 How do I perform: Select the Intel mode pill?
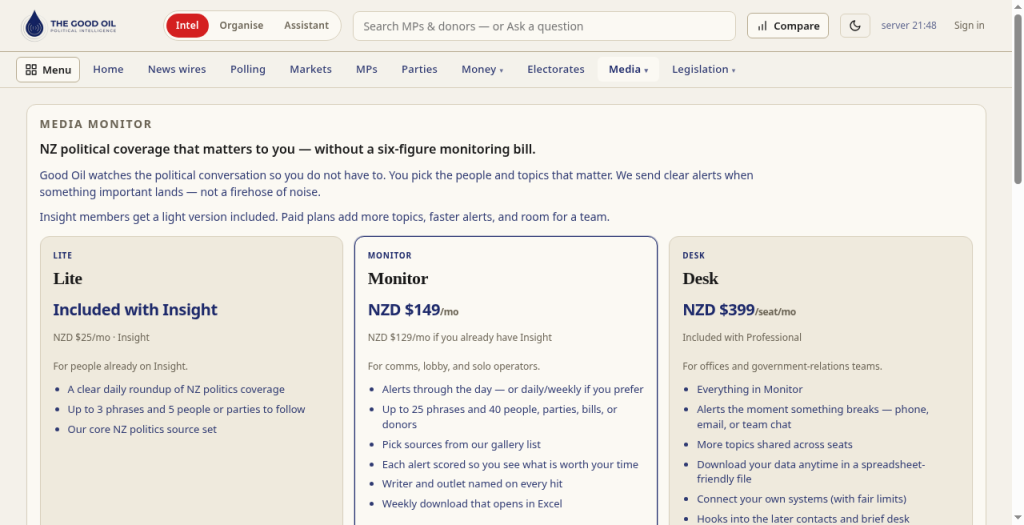(x=187, y=25)
